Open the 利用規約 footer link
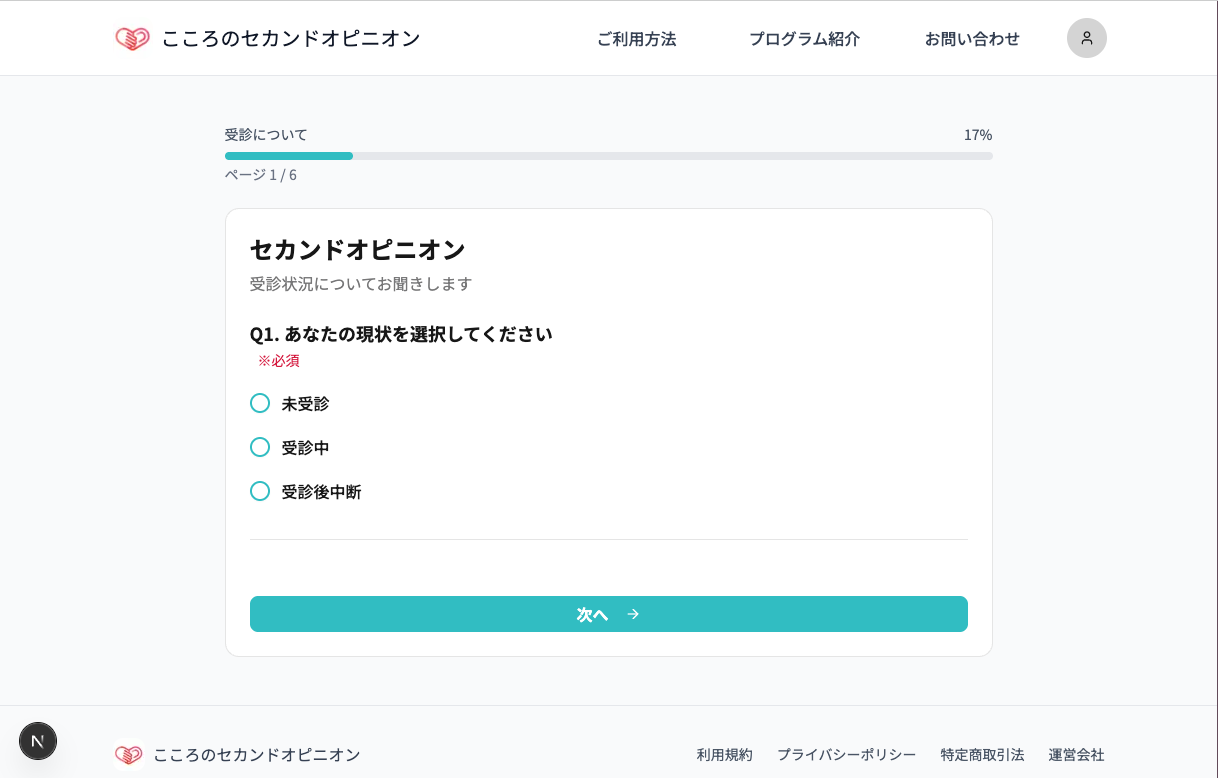This screenshot has height=778, width=1218. pos(724,755)
